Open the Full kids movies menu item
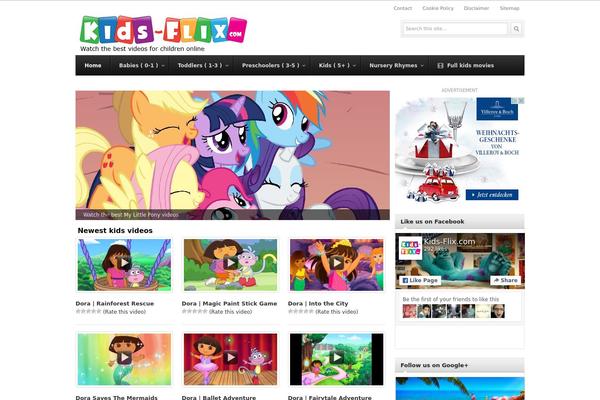Screen dimensions: 600x400 [465, 65]
